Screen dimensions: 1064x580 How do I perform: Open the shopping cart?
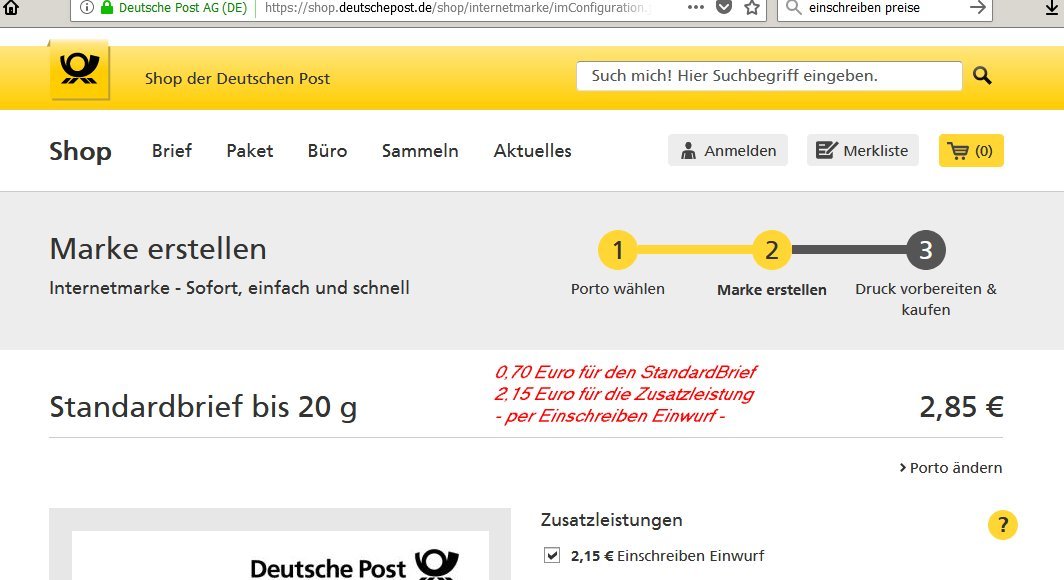[x=970, y=151]
